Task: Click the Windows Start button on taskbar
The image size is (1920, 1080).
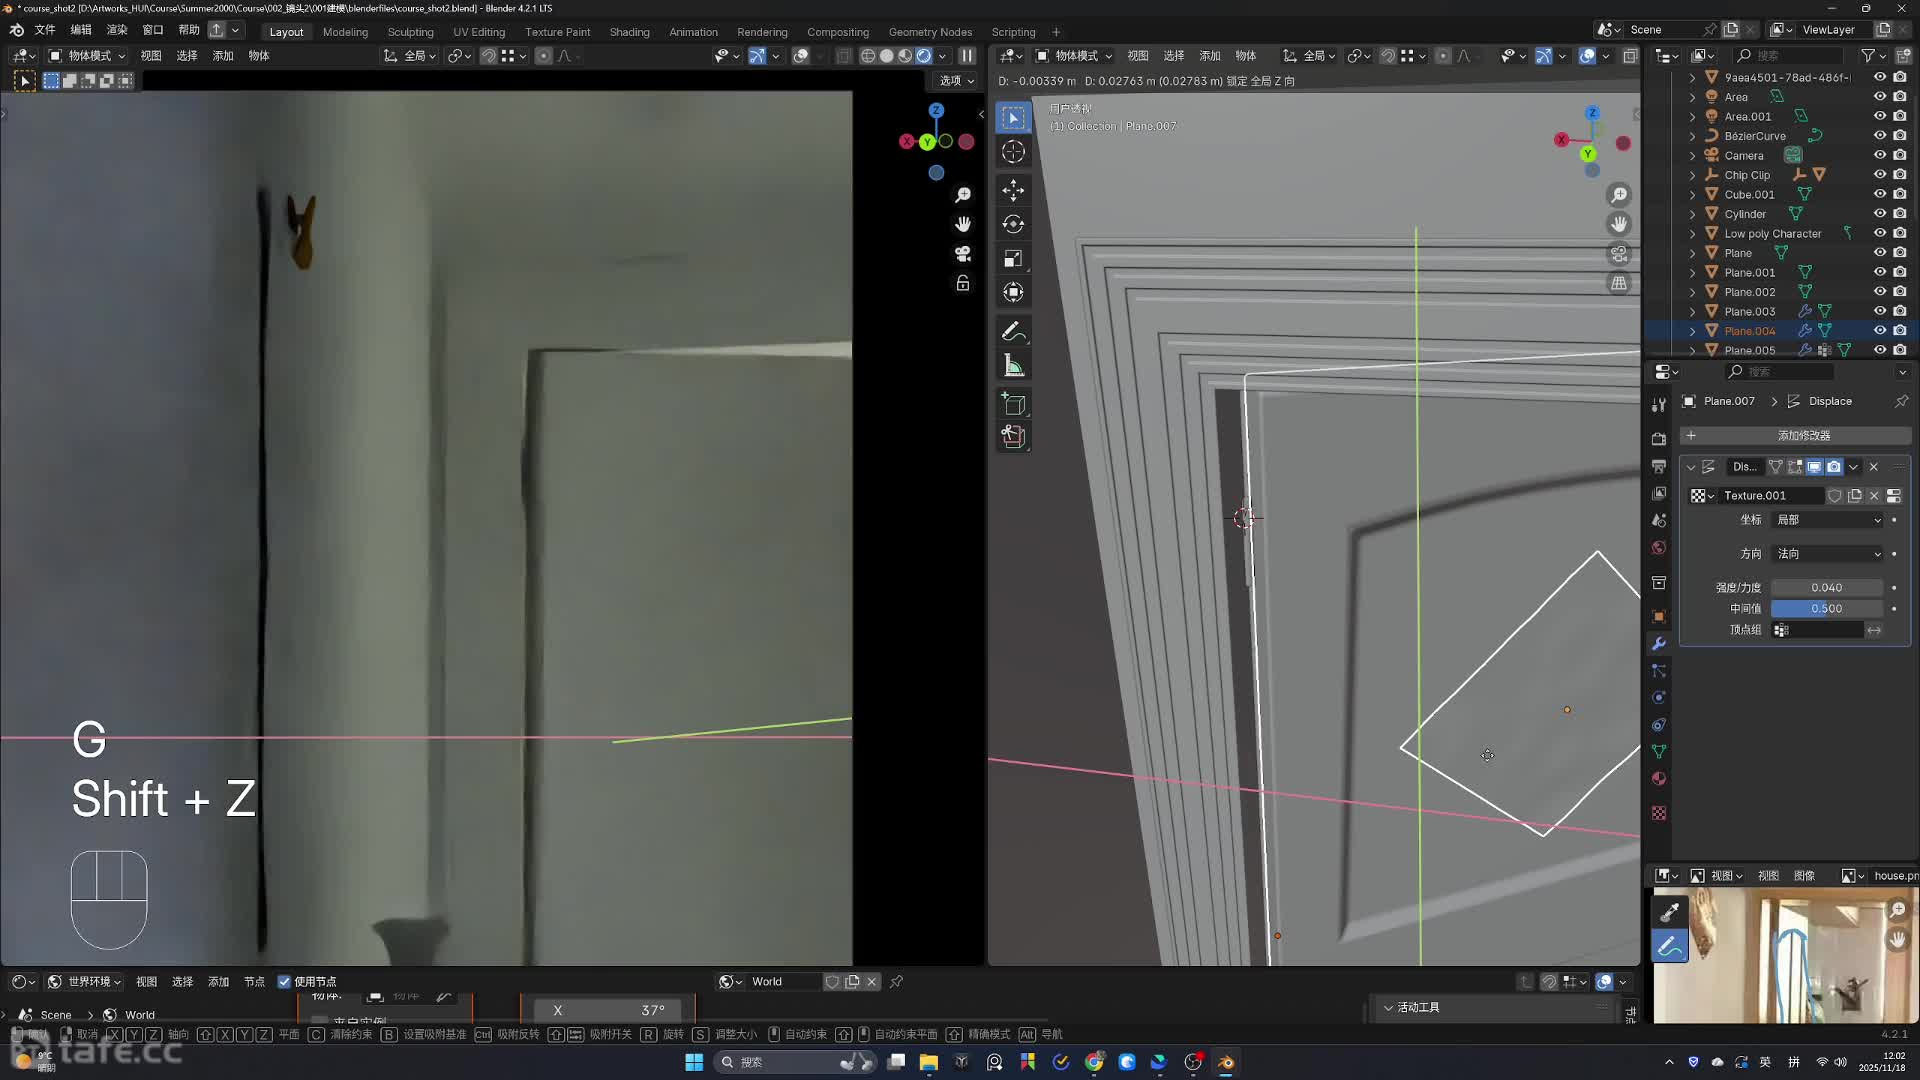Action: click(693, 1062)
